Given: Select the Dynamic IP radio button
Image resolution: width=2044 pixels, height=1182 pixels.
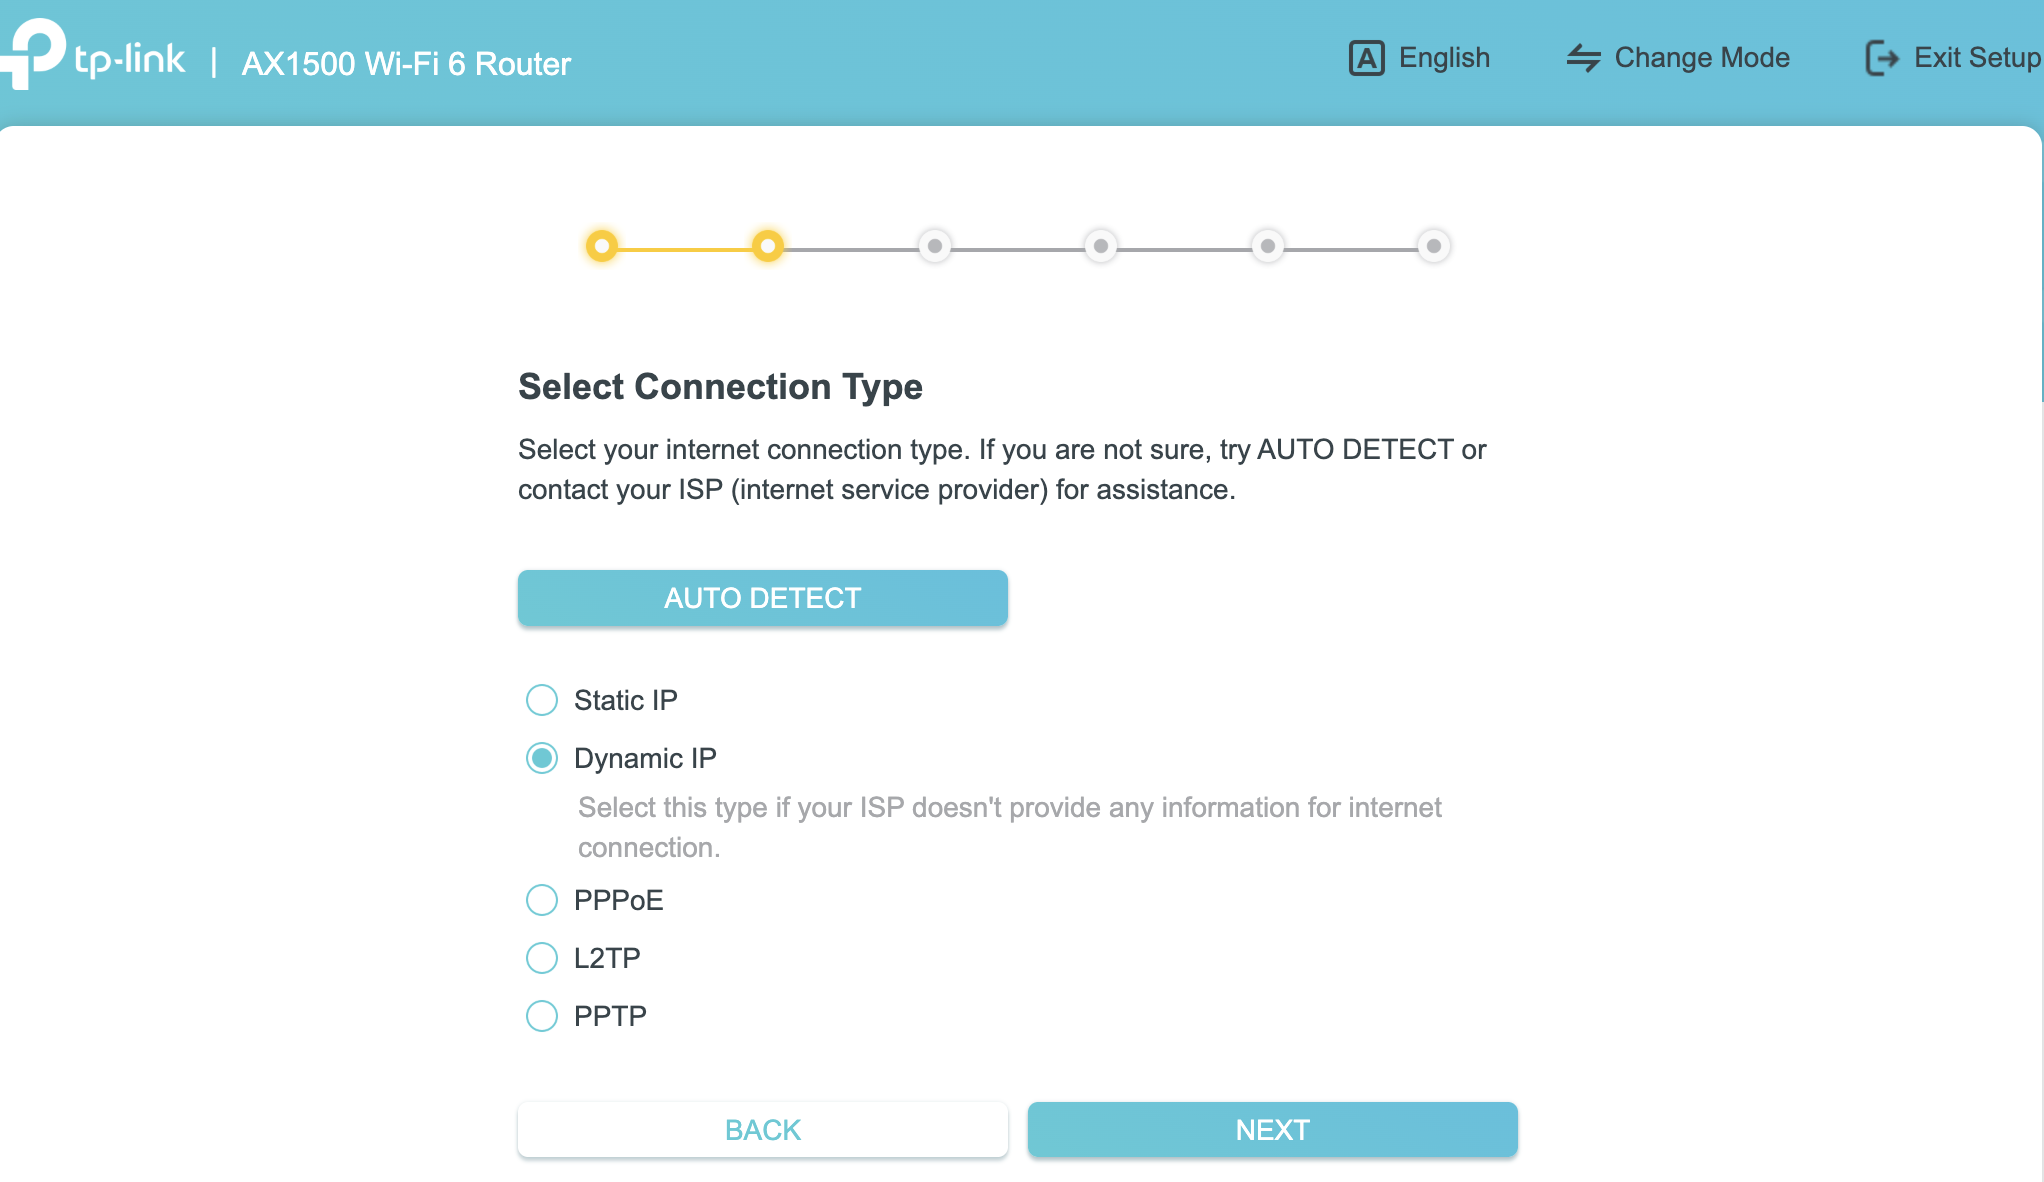Looking at the screenshot, I should point(542,758).
